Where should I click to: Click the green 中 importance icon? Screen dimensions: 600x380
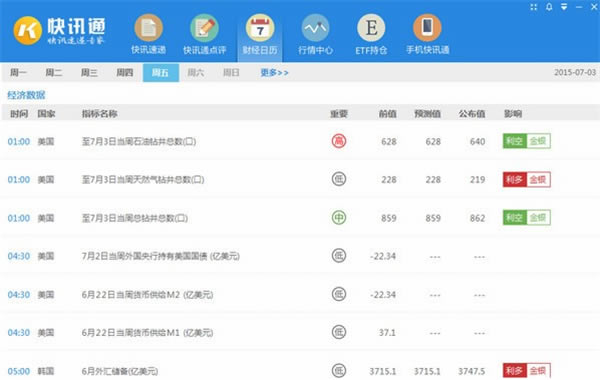click(x=339, y=218)
